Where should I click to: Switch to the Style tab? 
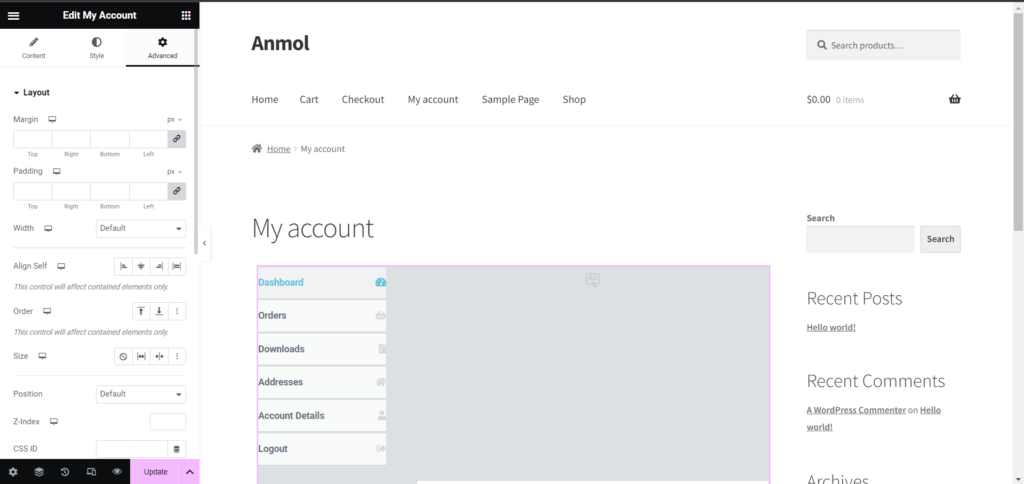pos(97,48)
